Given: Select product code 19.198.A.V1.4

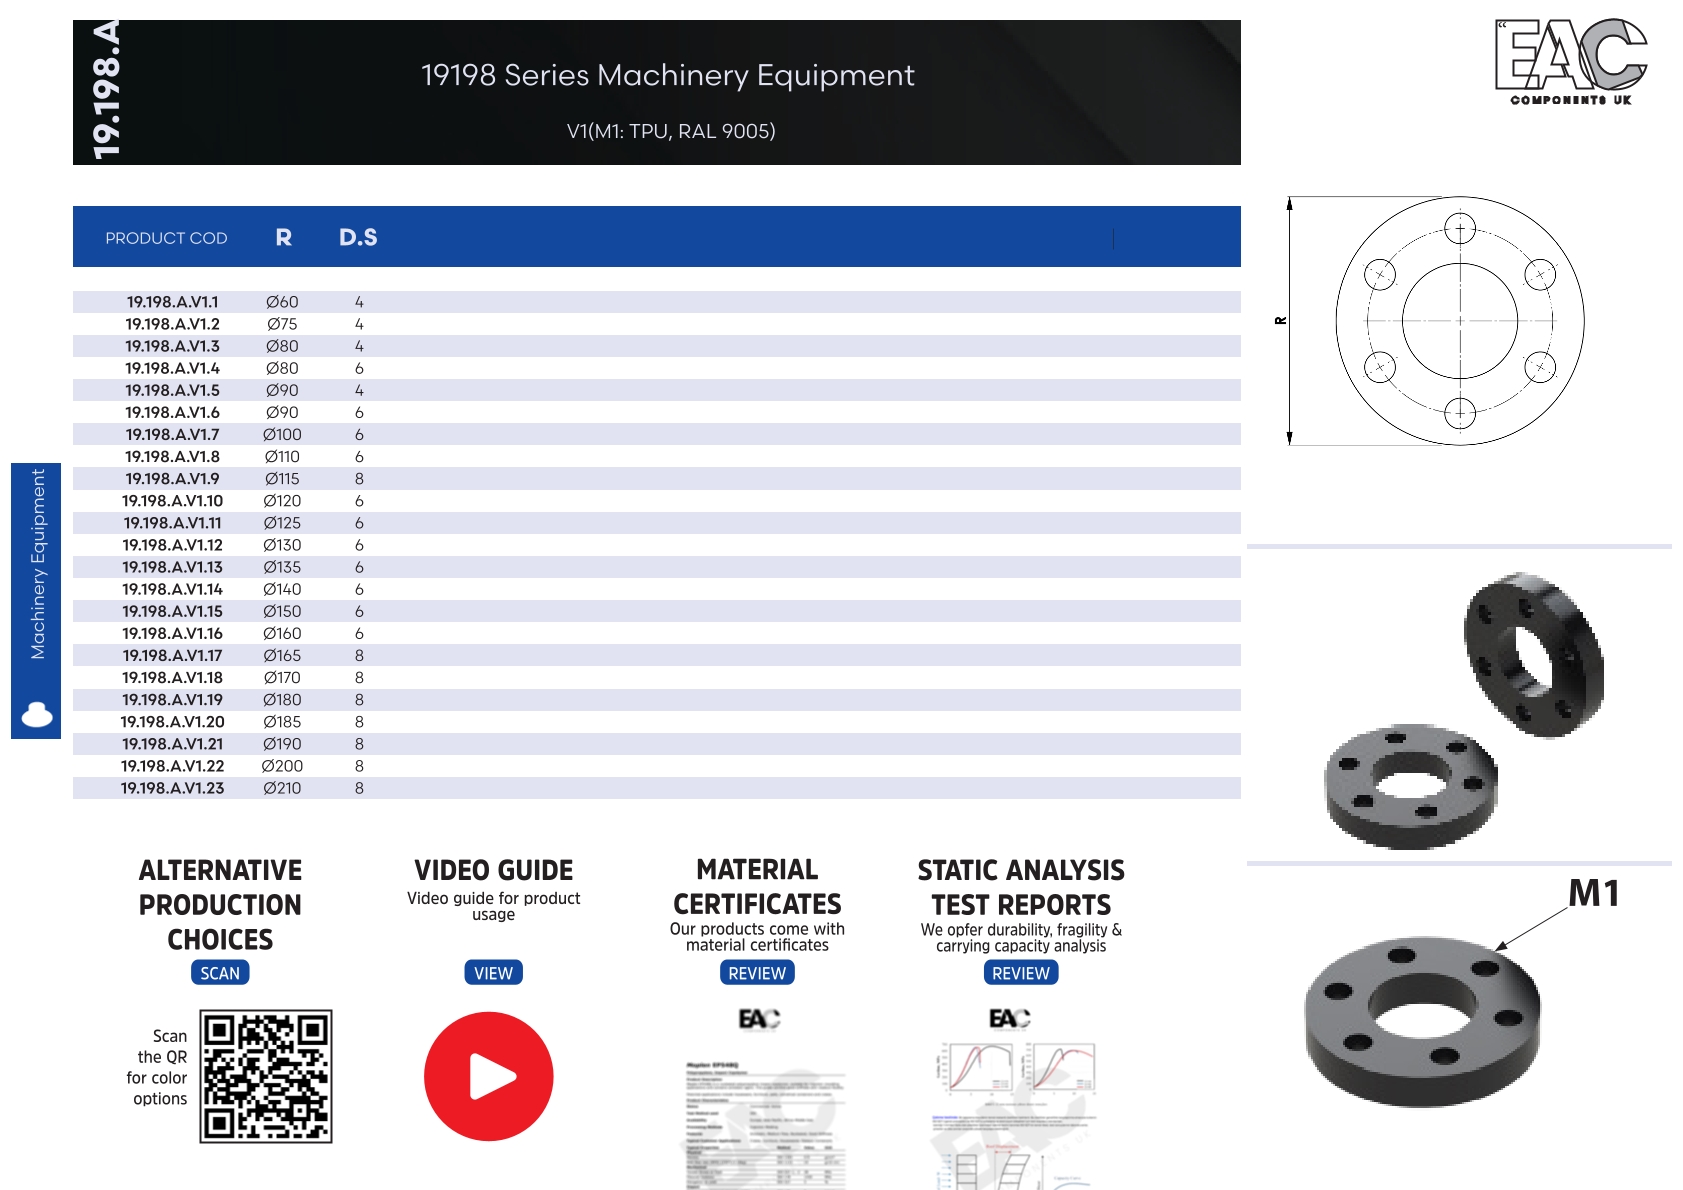Looking at the screenshot, I should [x=172, y=368].
